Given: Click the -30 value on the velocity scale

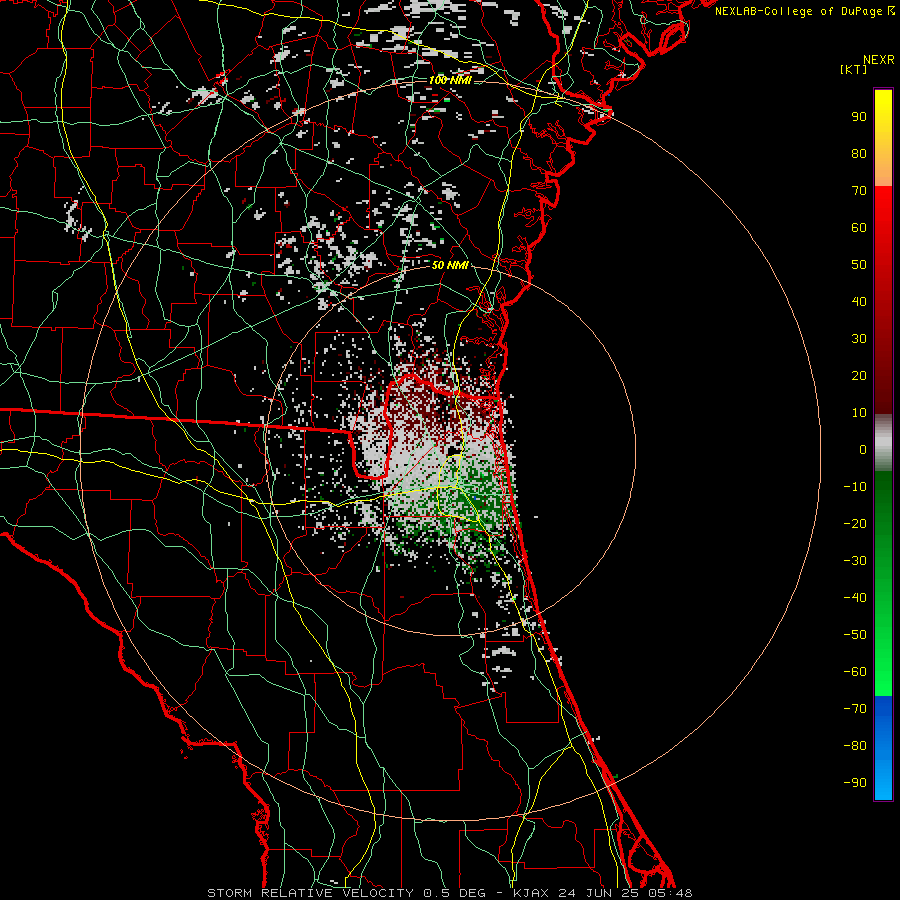Looking at the screenshot, I should (x=855, y=561).
